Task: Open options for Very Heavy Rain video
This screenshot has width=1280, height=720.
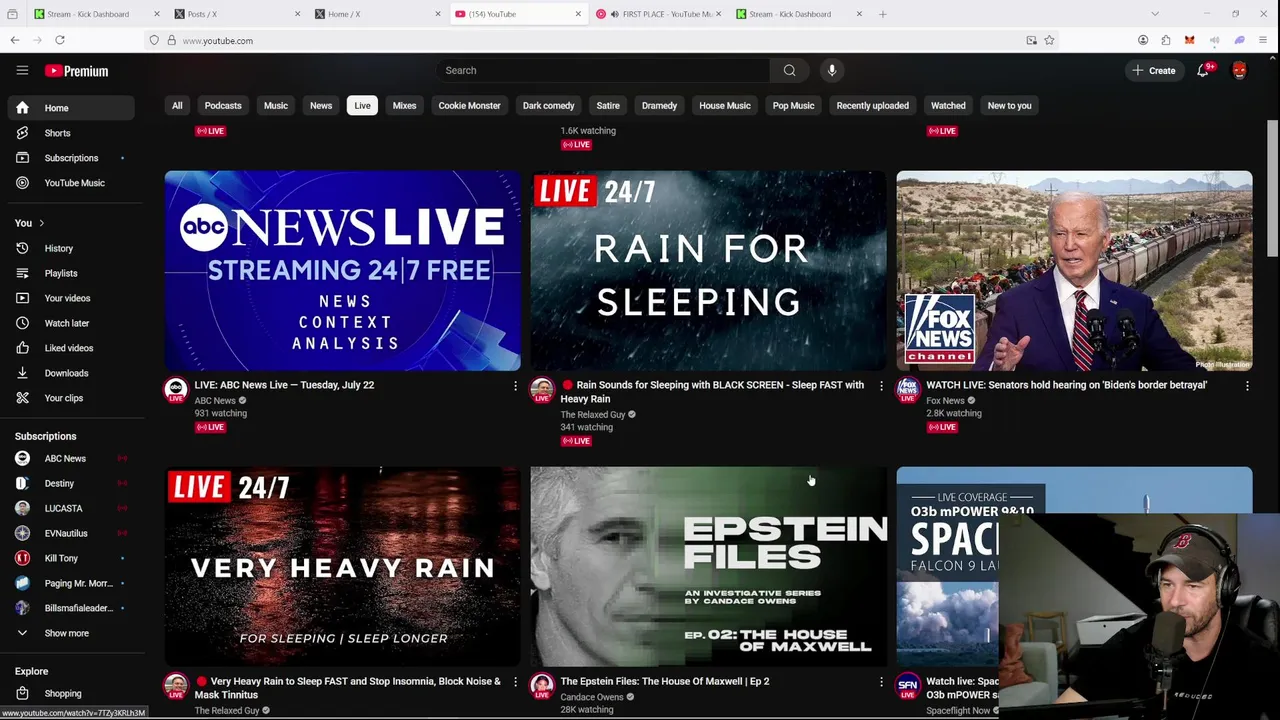Action: tap(516, 682)
